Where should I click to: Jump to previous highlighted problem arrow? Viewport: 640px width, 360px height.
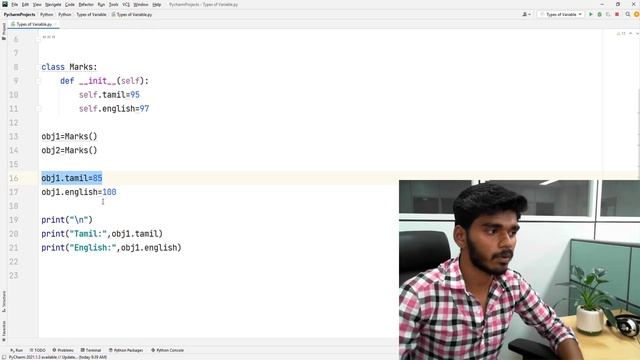(x=631, y=33)
